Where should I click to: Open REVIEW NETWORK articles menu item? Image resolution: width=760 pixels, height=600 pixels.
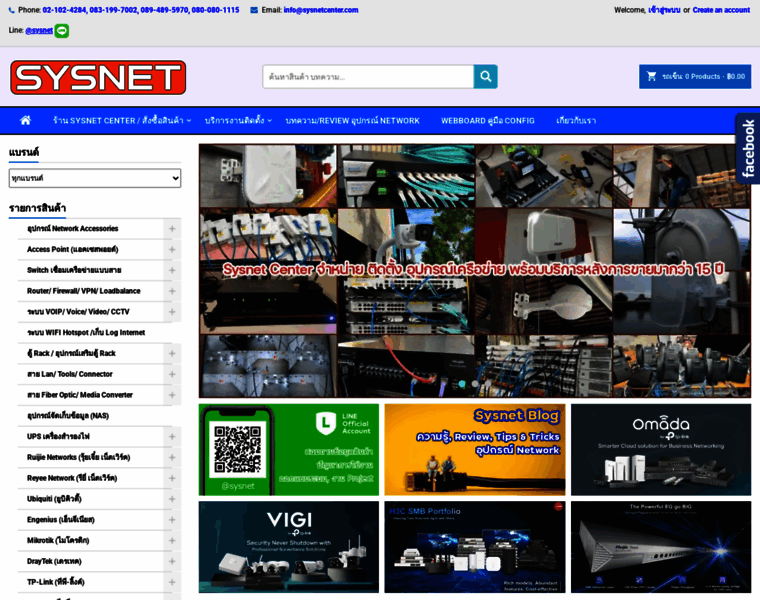pyautogui.click(x=352, y=121)
